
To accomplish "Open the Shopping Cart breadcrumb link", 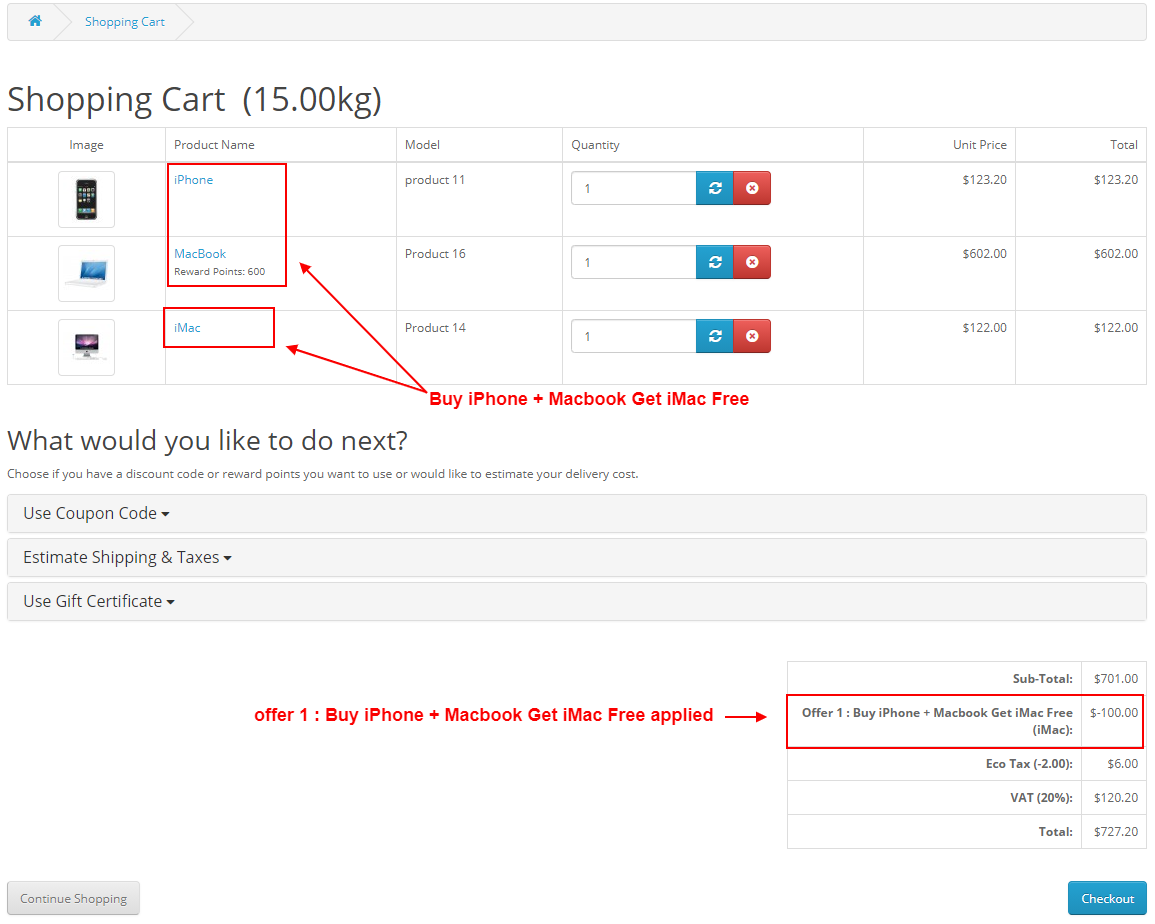I will point(124,22).
